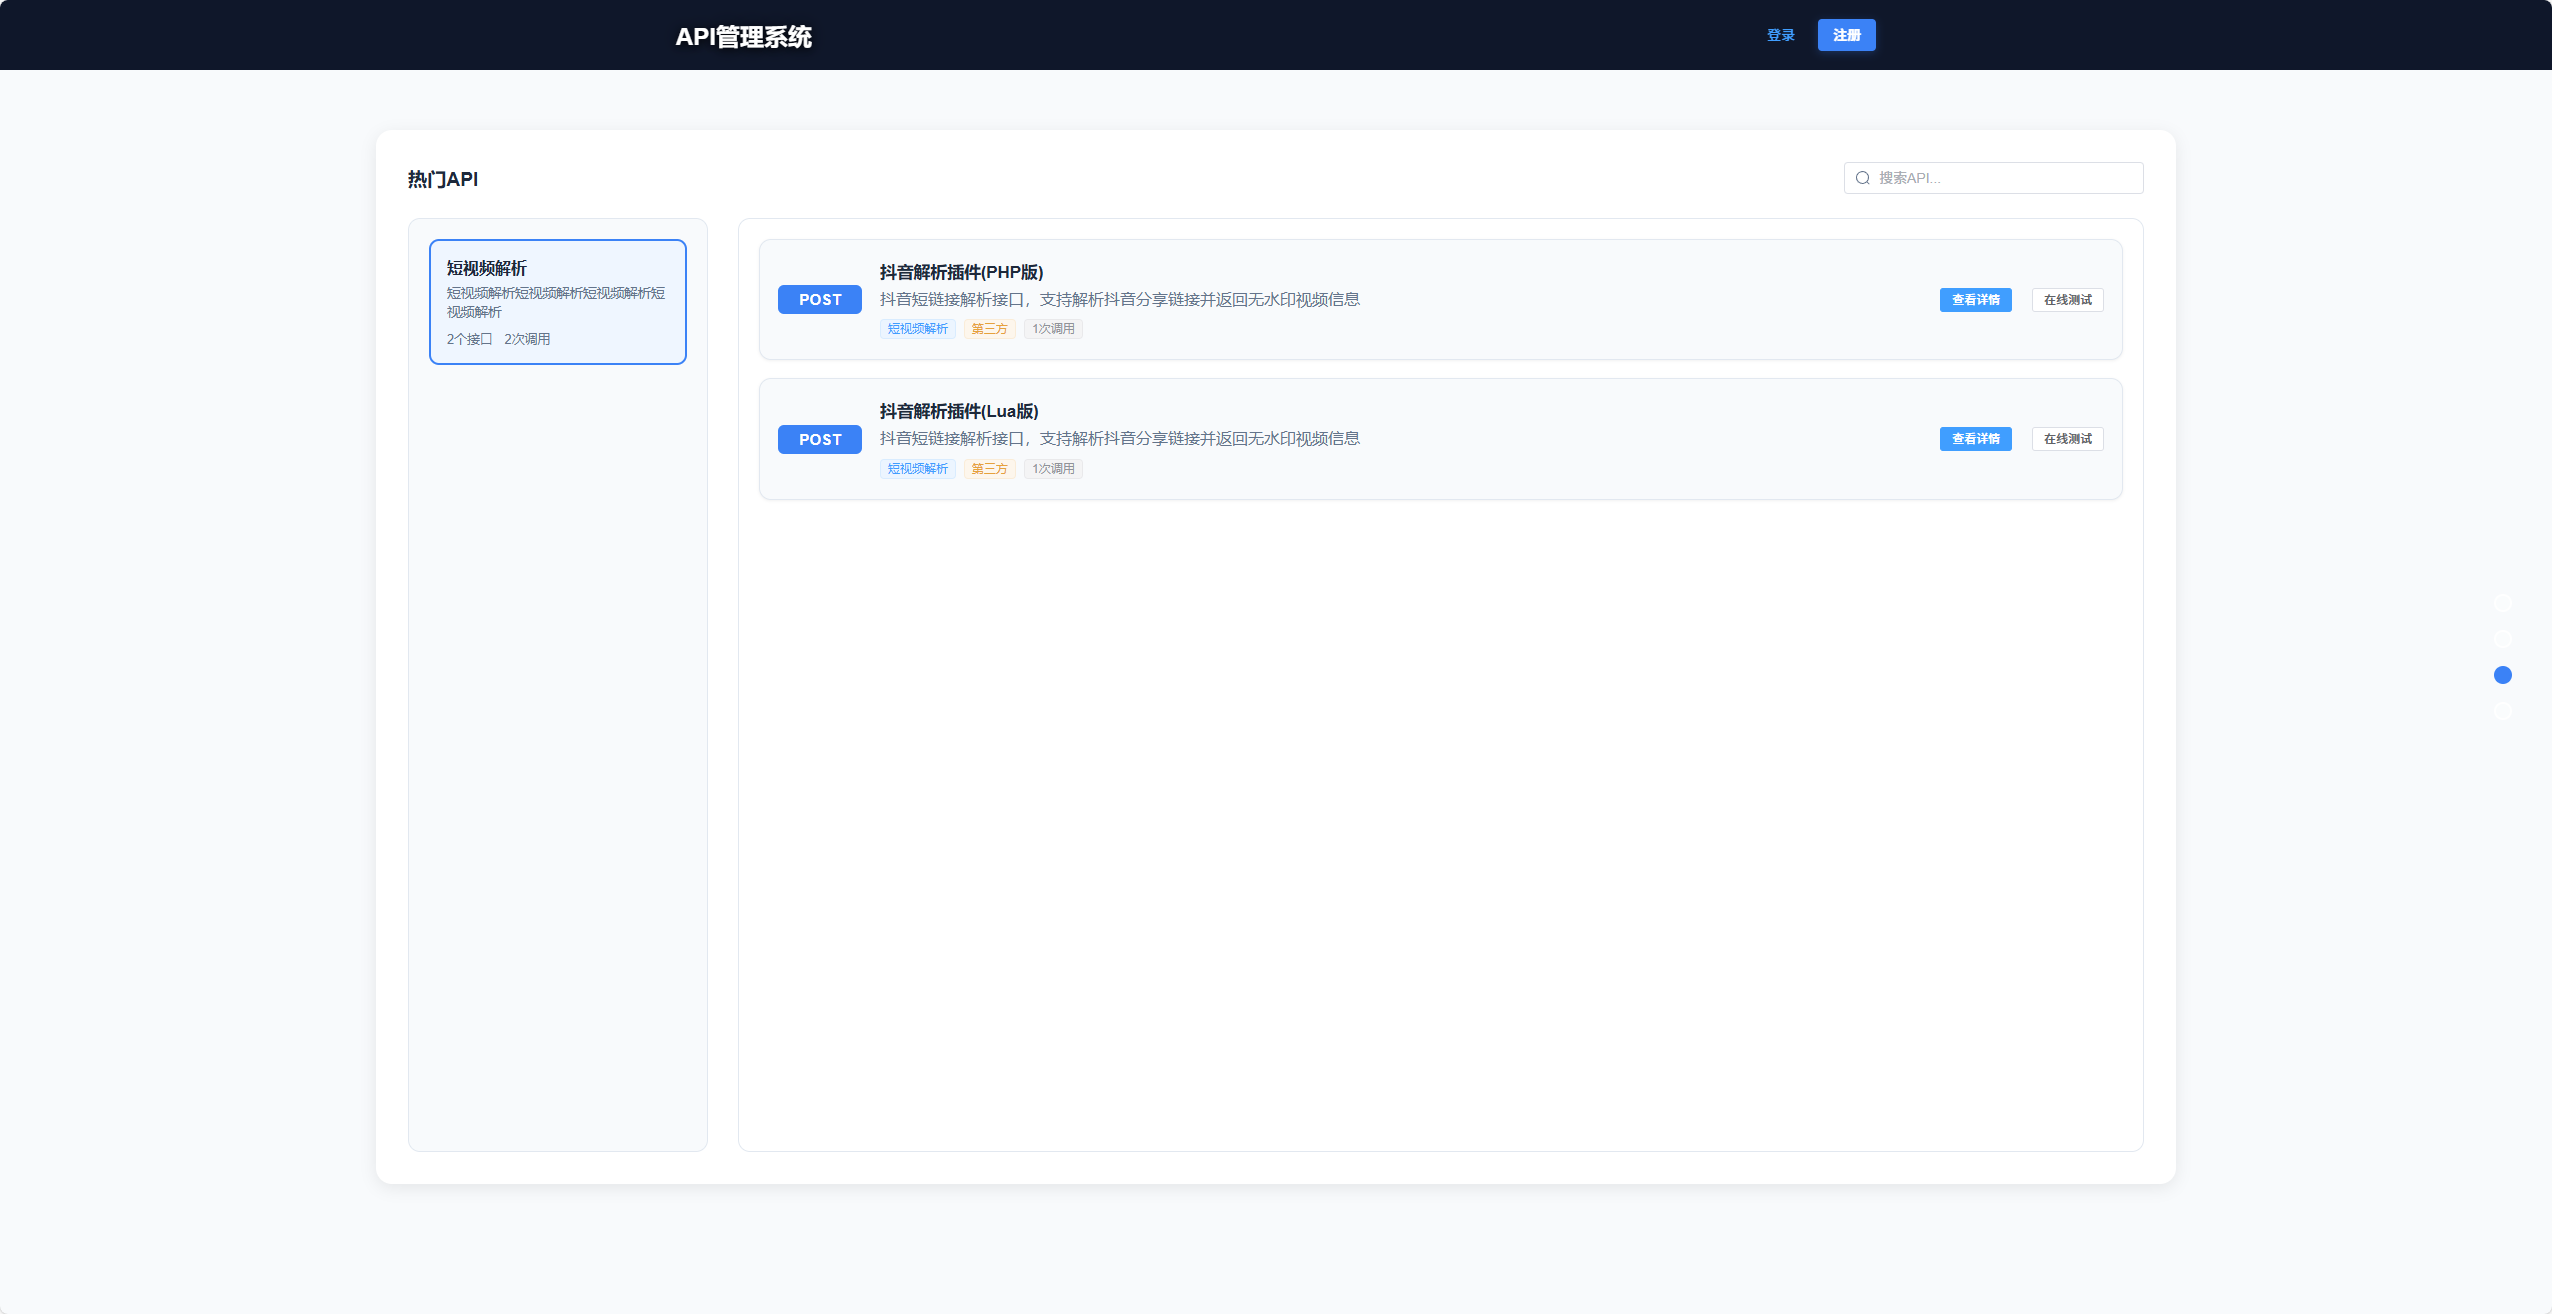Click the POST badge of the Lua版 API

[820, 440]
